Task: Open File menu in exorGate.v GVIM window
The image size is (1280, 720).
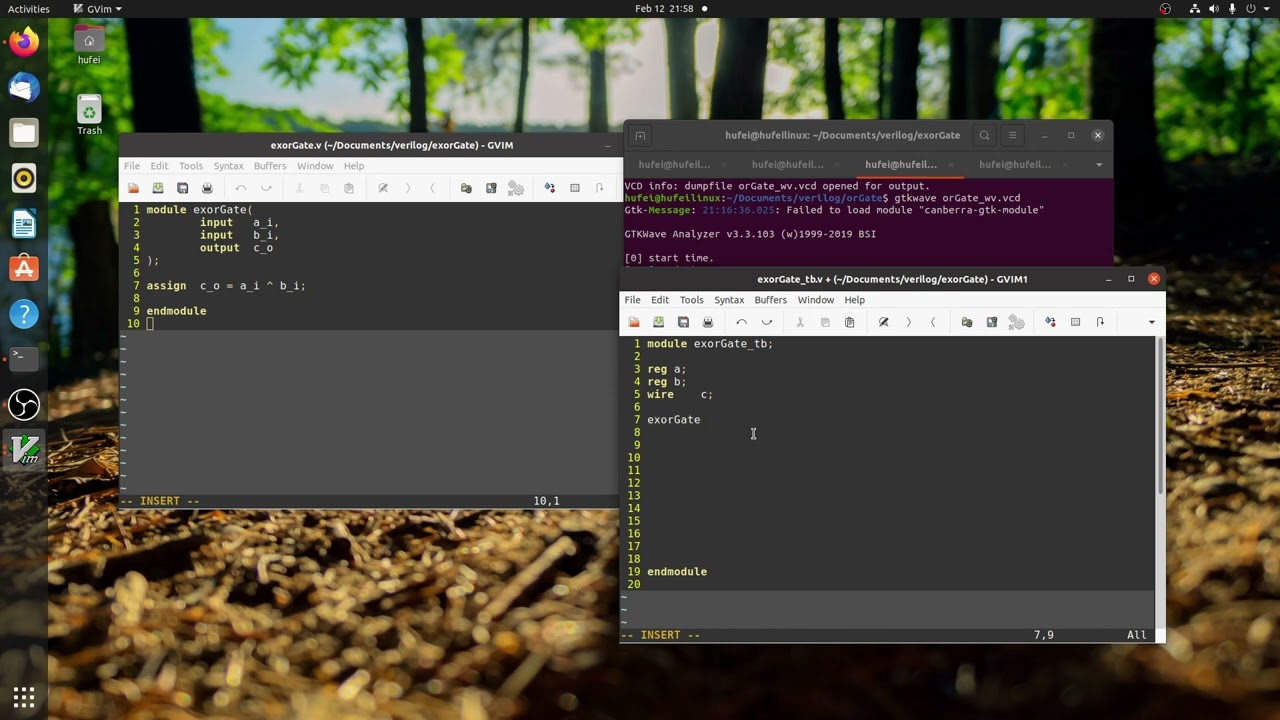Action: point(132,166)
